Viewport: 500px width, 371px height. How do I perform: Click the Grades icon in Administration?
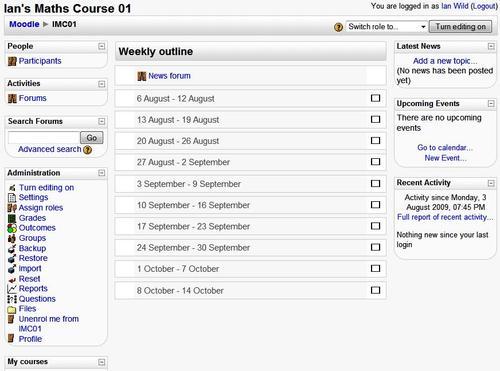coord(12,218)
